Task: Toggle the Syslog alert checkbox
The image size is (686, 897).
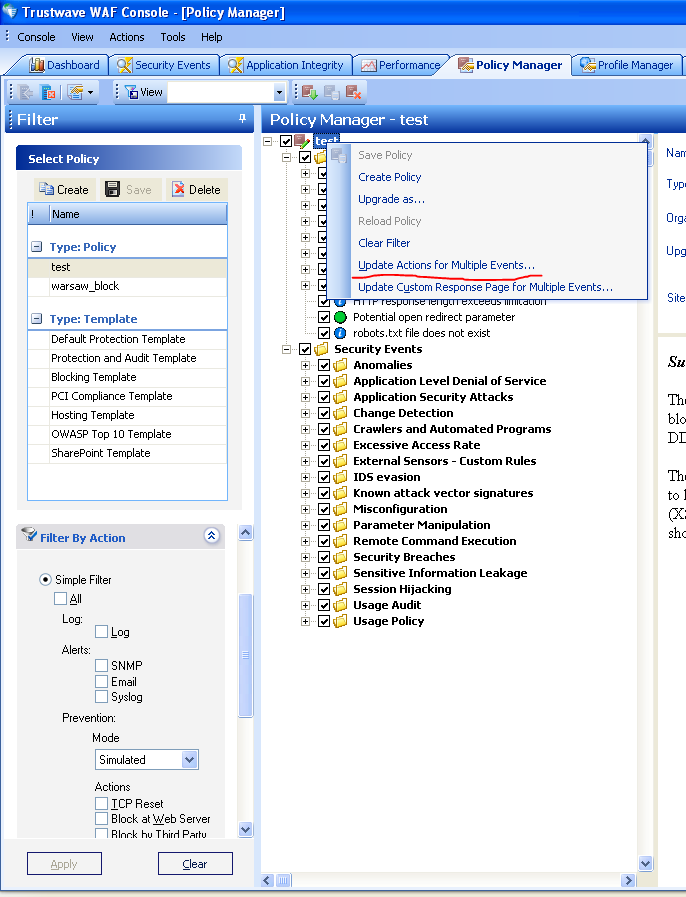Action: click(x=102, y=697)
